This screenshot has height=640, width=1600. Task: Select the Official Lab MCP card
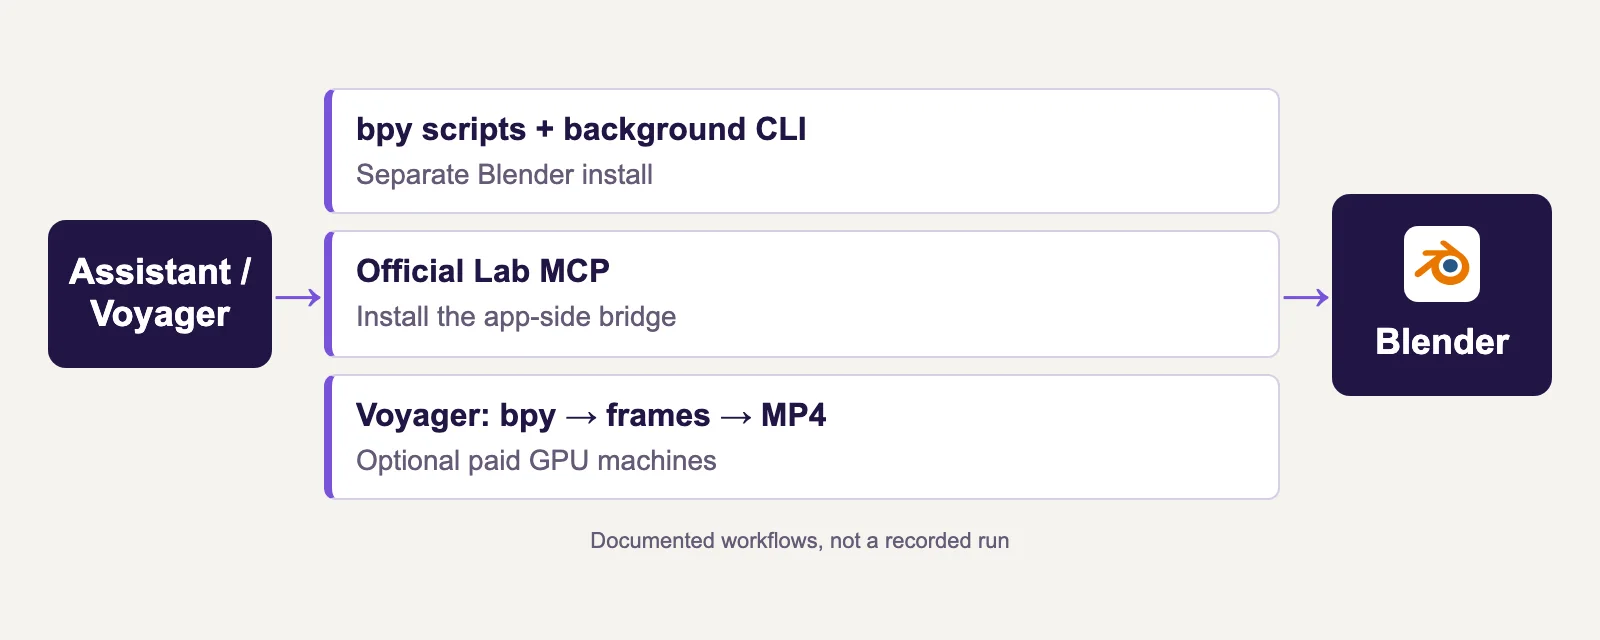(802, 294)
